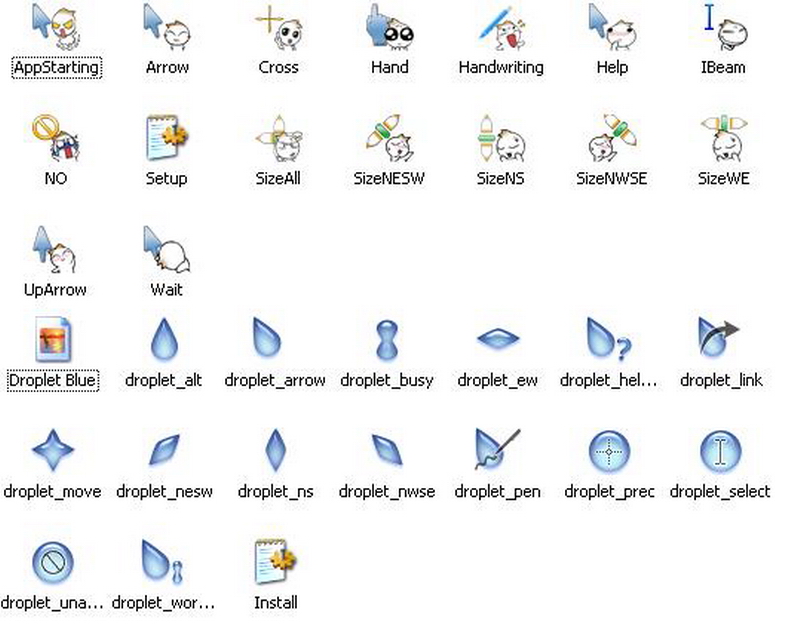The height and width of the screenshot is (626, 800).
Task: Click the UpArrow cursor icon
Action: tap(55, 249)
